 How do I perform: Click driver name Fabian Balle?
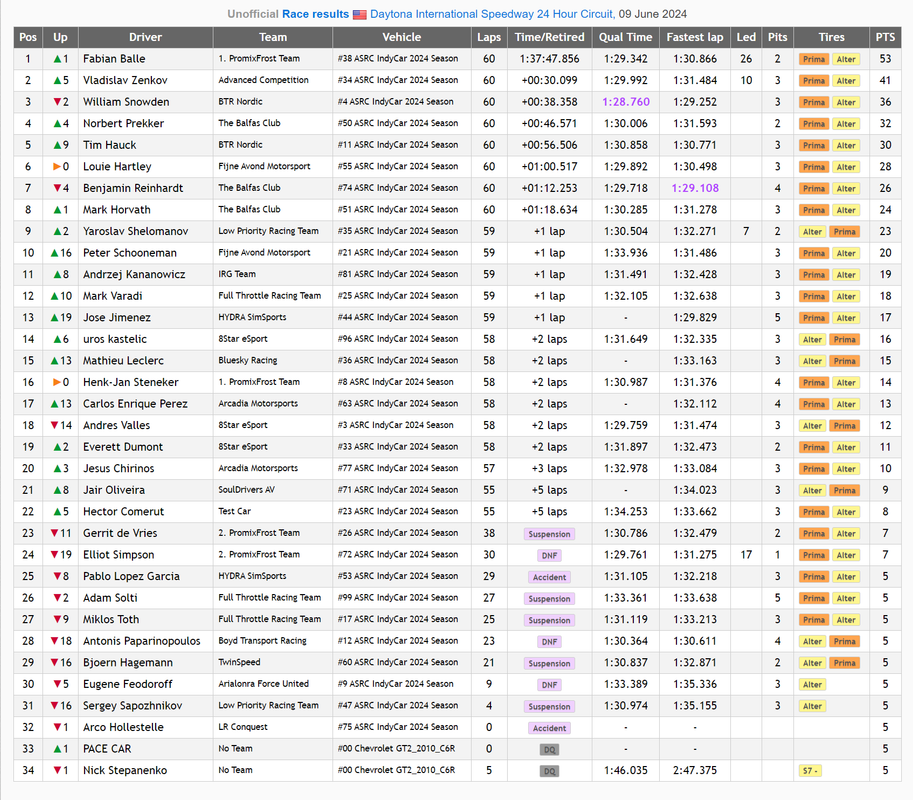(x=114, y=59)
